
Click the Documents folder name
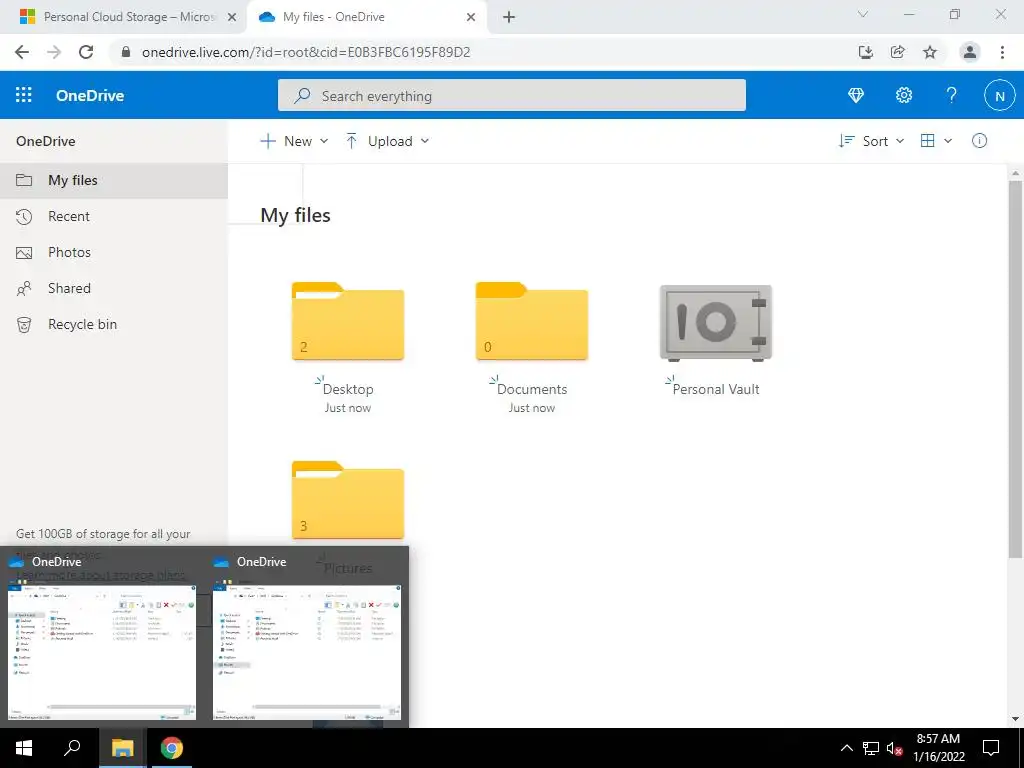pyautogui.click(x=532, y=389)
